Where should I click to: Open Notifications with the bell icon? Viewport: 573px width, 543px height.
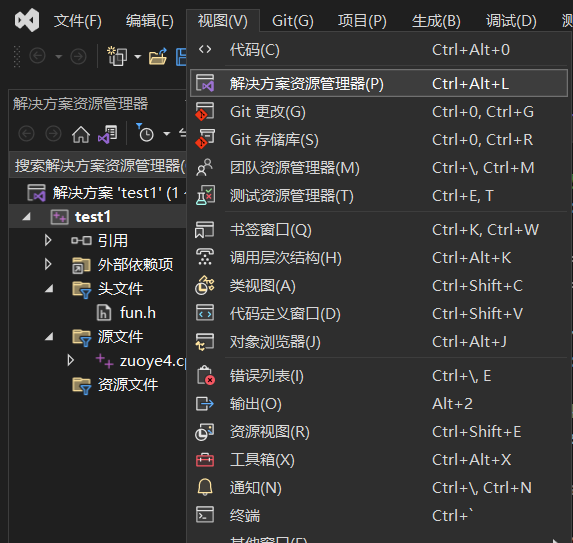[x=205, y=487]
